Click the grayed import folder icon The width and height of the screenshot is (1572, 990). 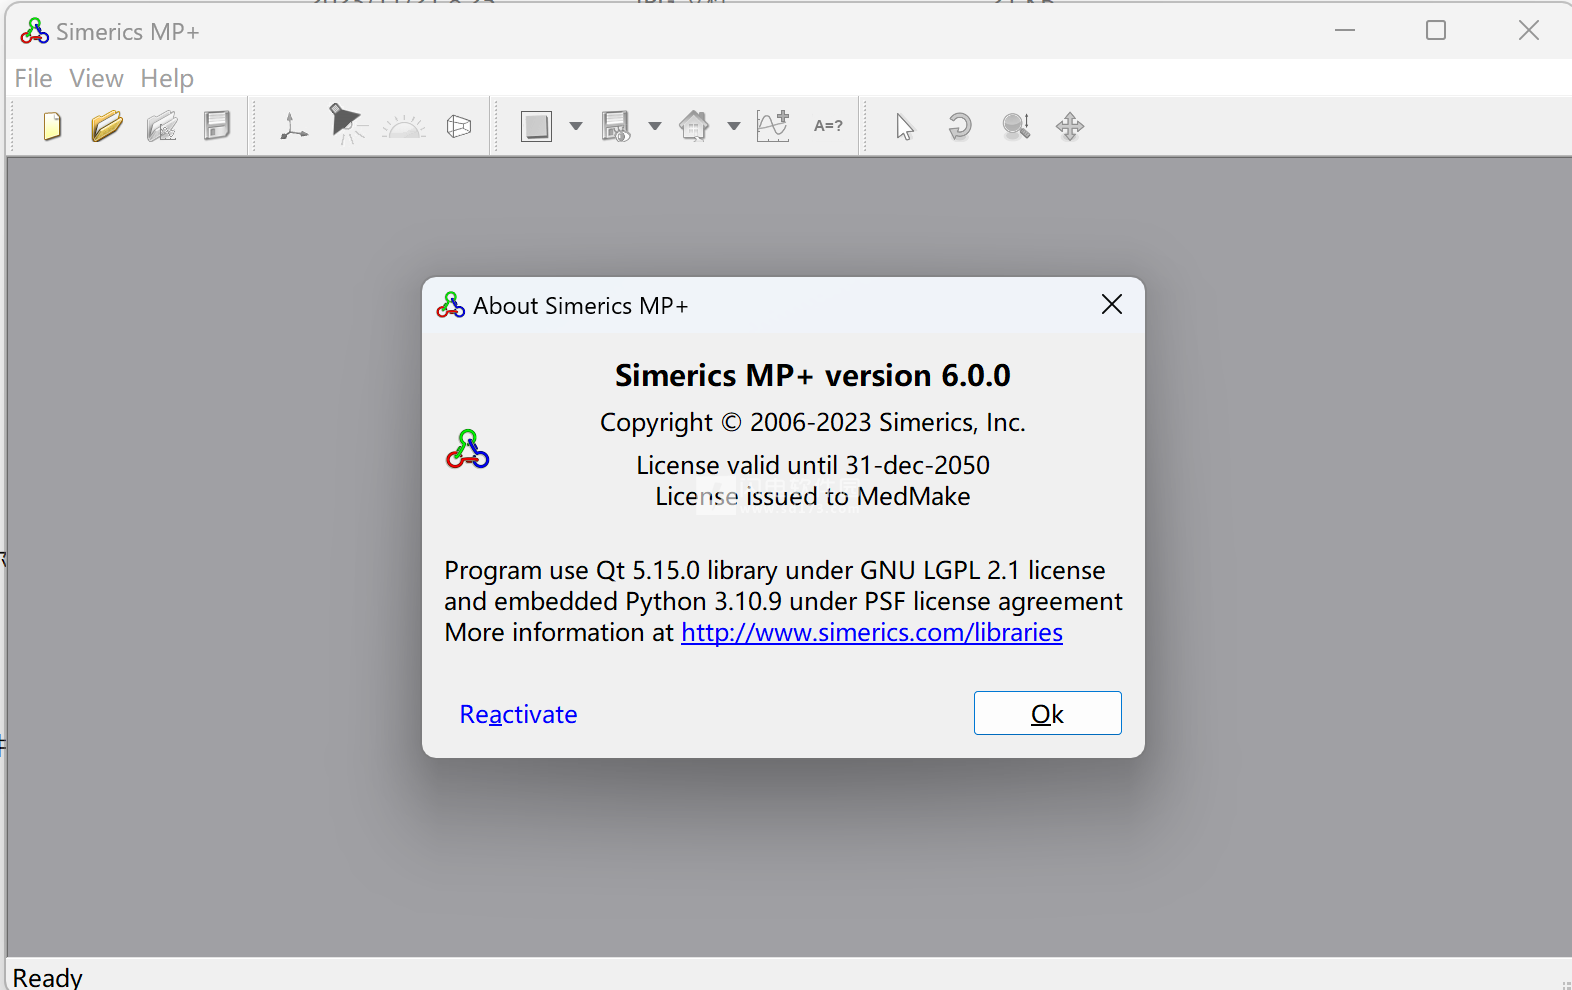[x=162, y=127]
